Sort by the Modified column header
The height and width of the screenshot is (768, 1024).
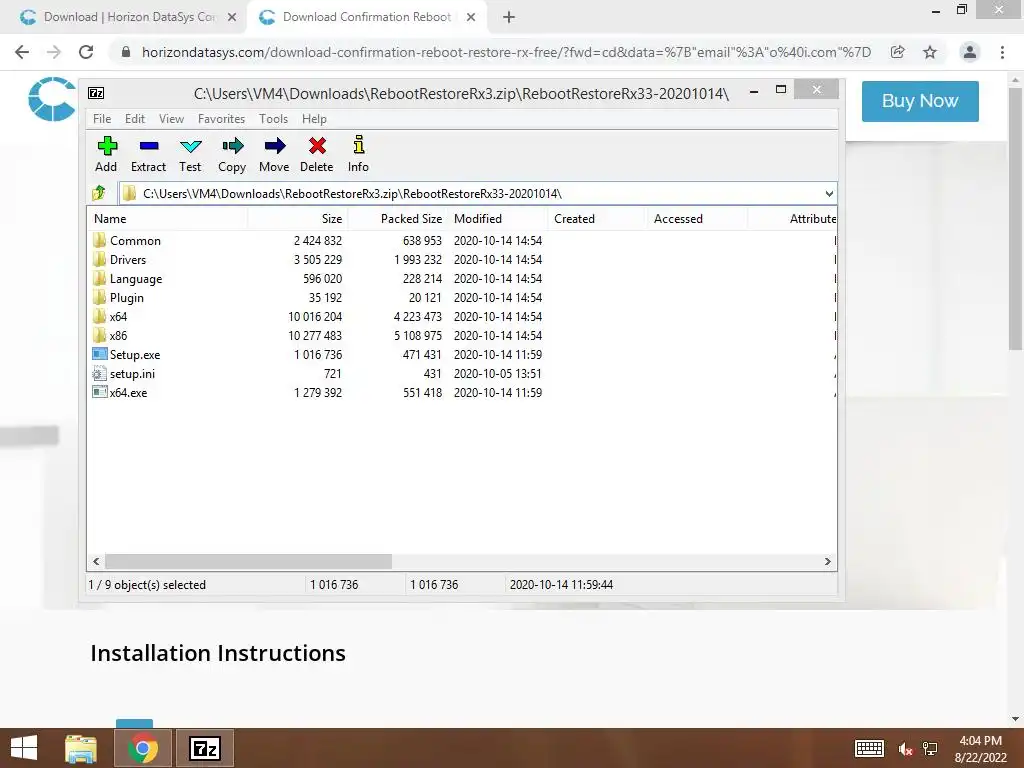tap(498, 219)
